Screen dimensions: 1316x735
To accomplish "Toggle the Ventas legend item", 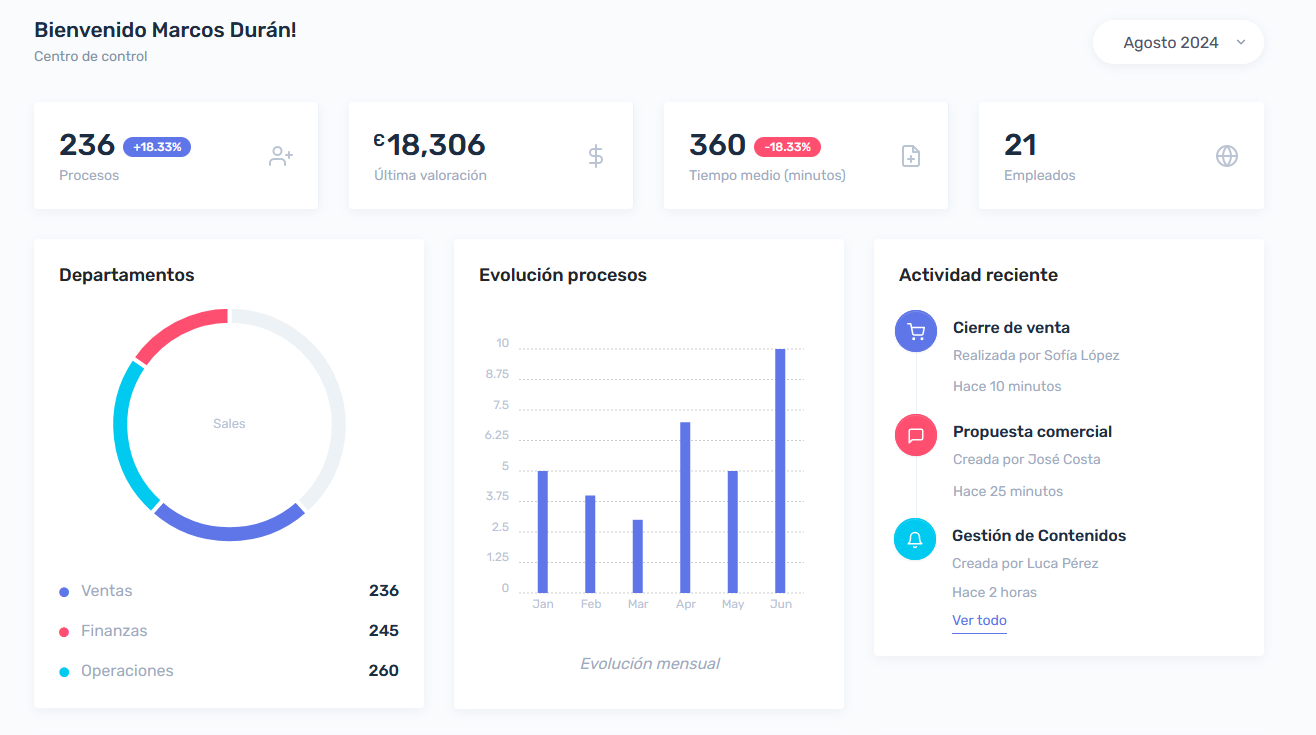I will [x=106, y=591].
